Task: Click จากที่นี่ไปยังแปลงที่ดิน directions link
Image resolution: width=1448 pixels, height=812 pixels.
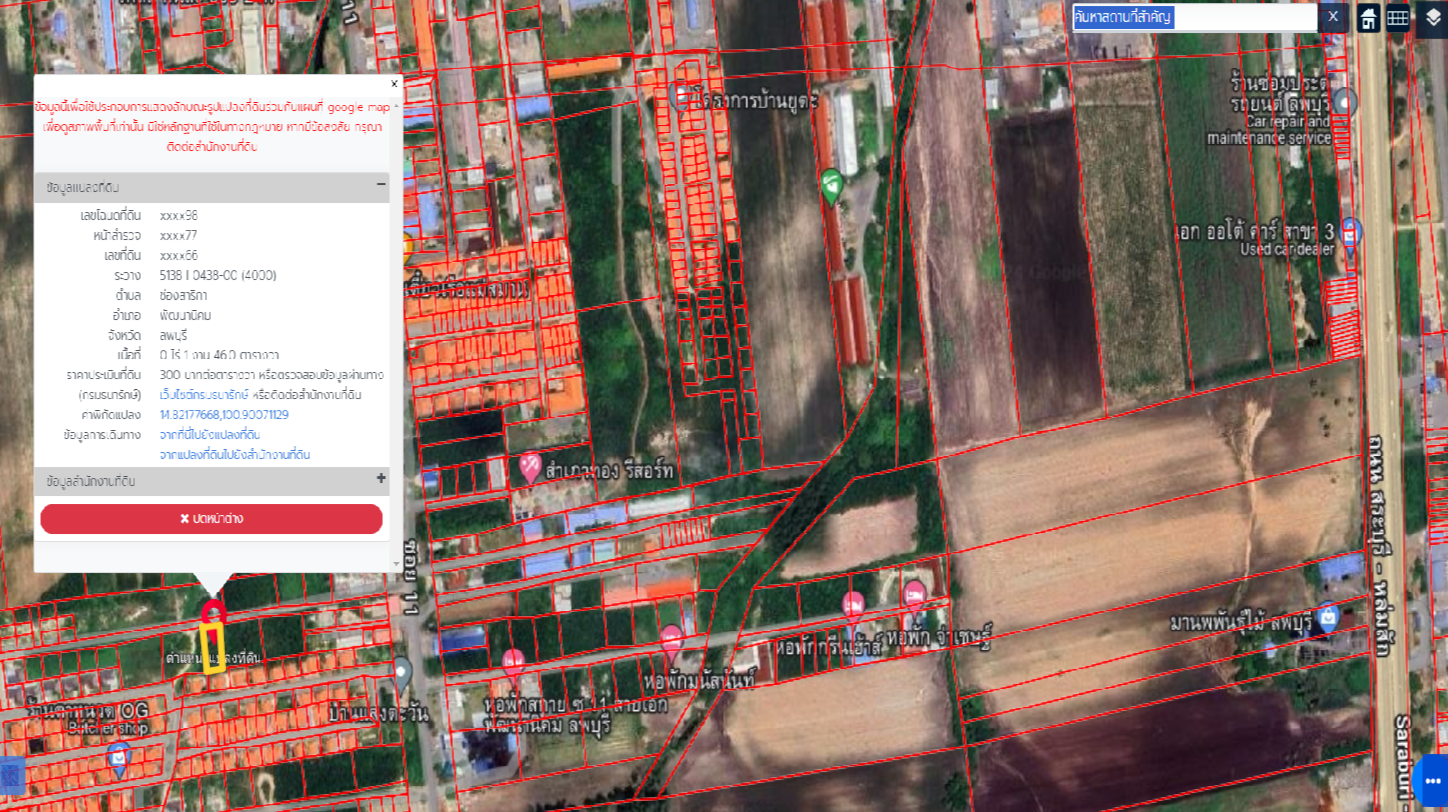Action: (x=210, y=435)
